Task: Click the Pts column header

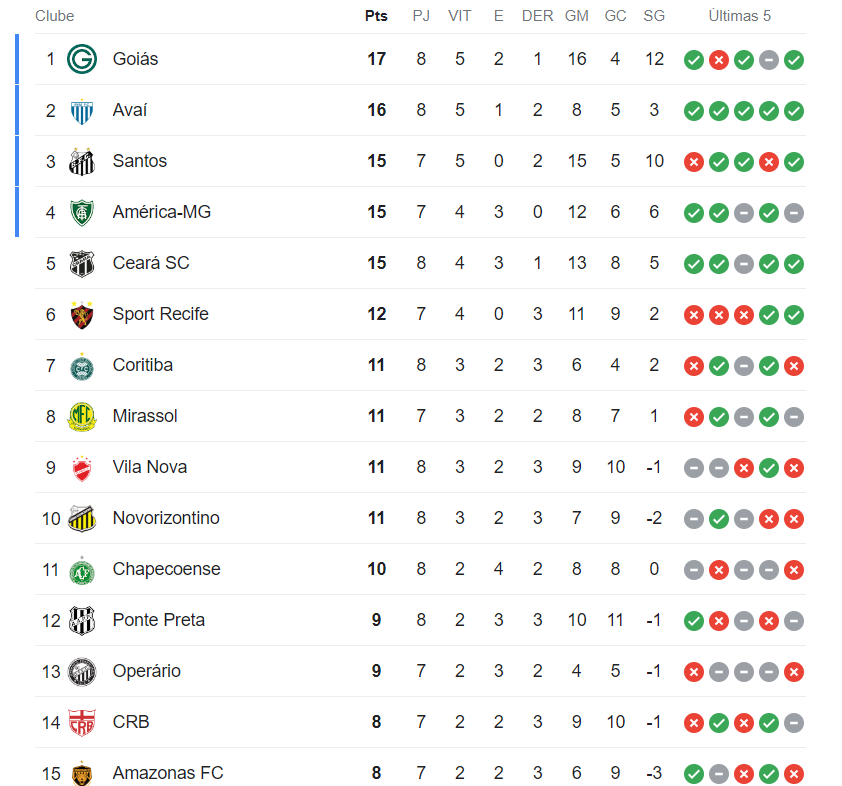Action: coord(376,16)
